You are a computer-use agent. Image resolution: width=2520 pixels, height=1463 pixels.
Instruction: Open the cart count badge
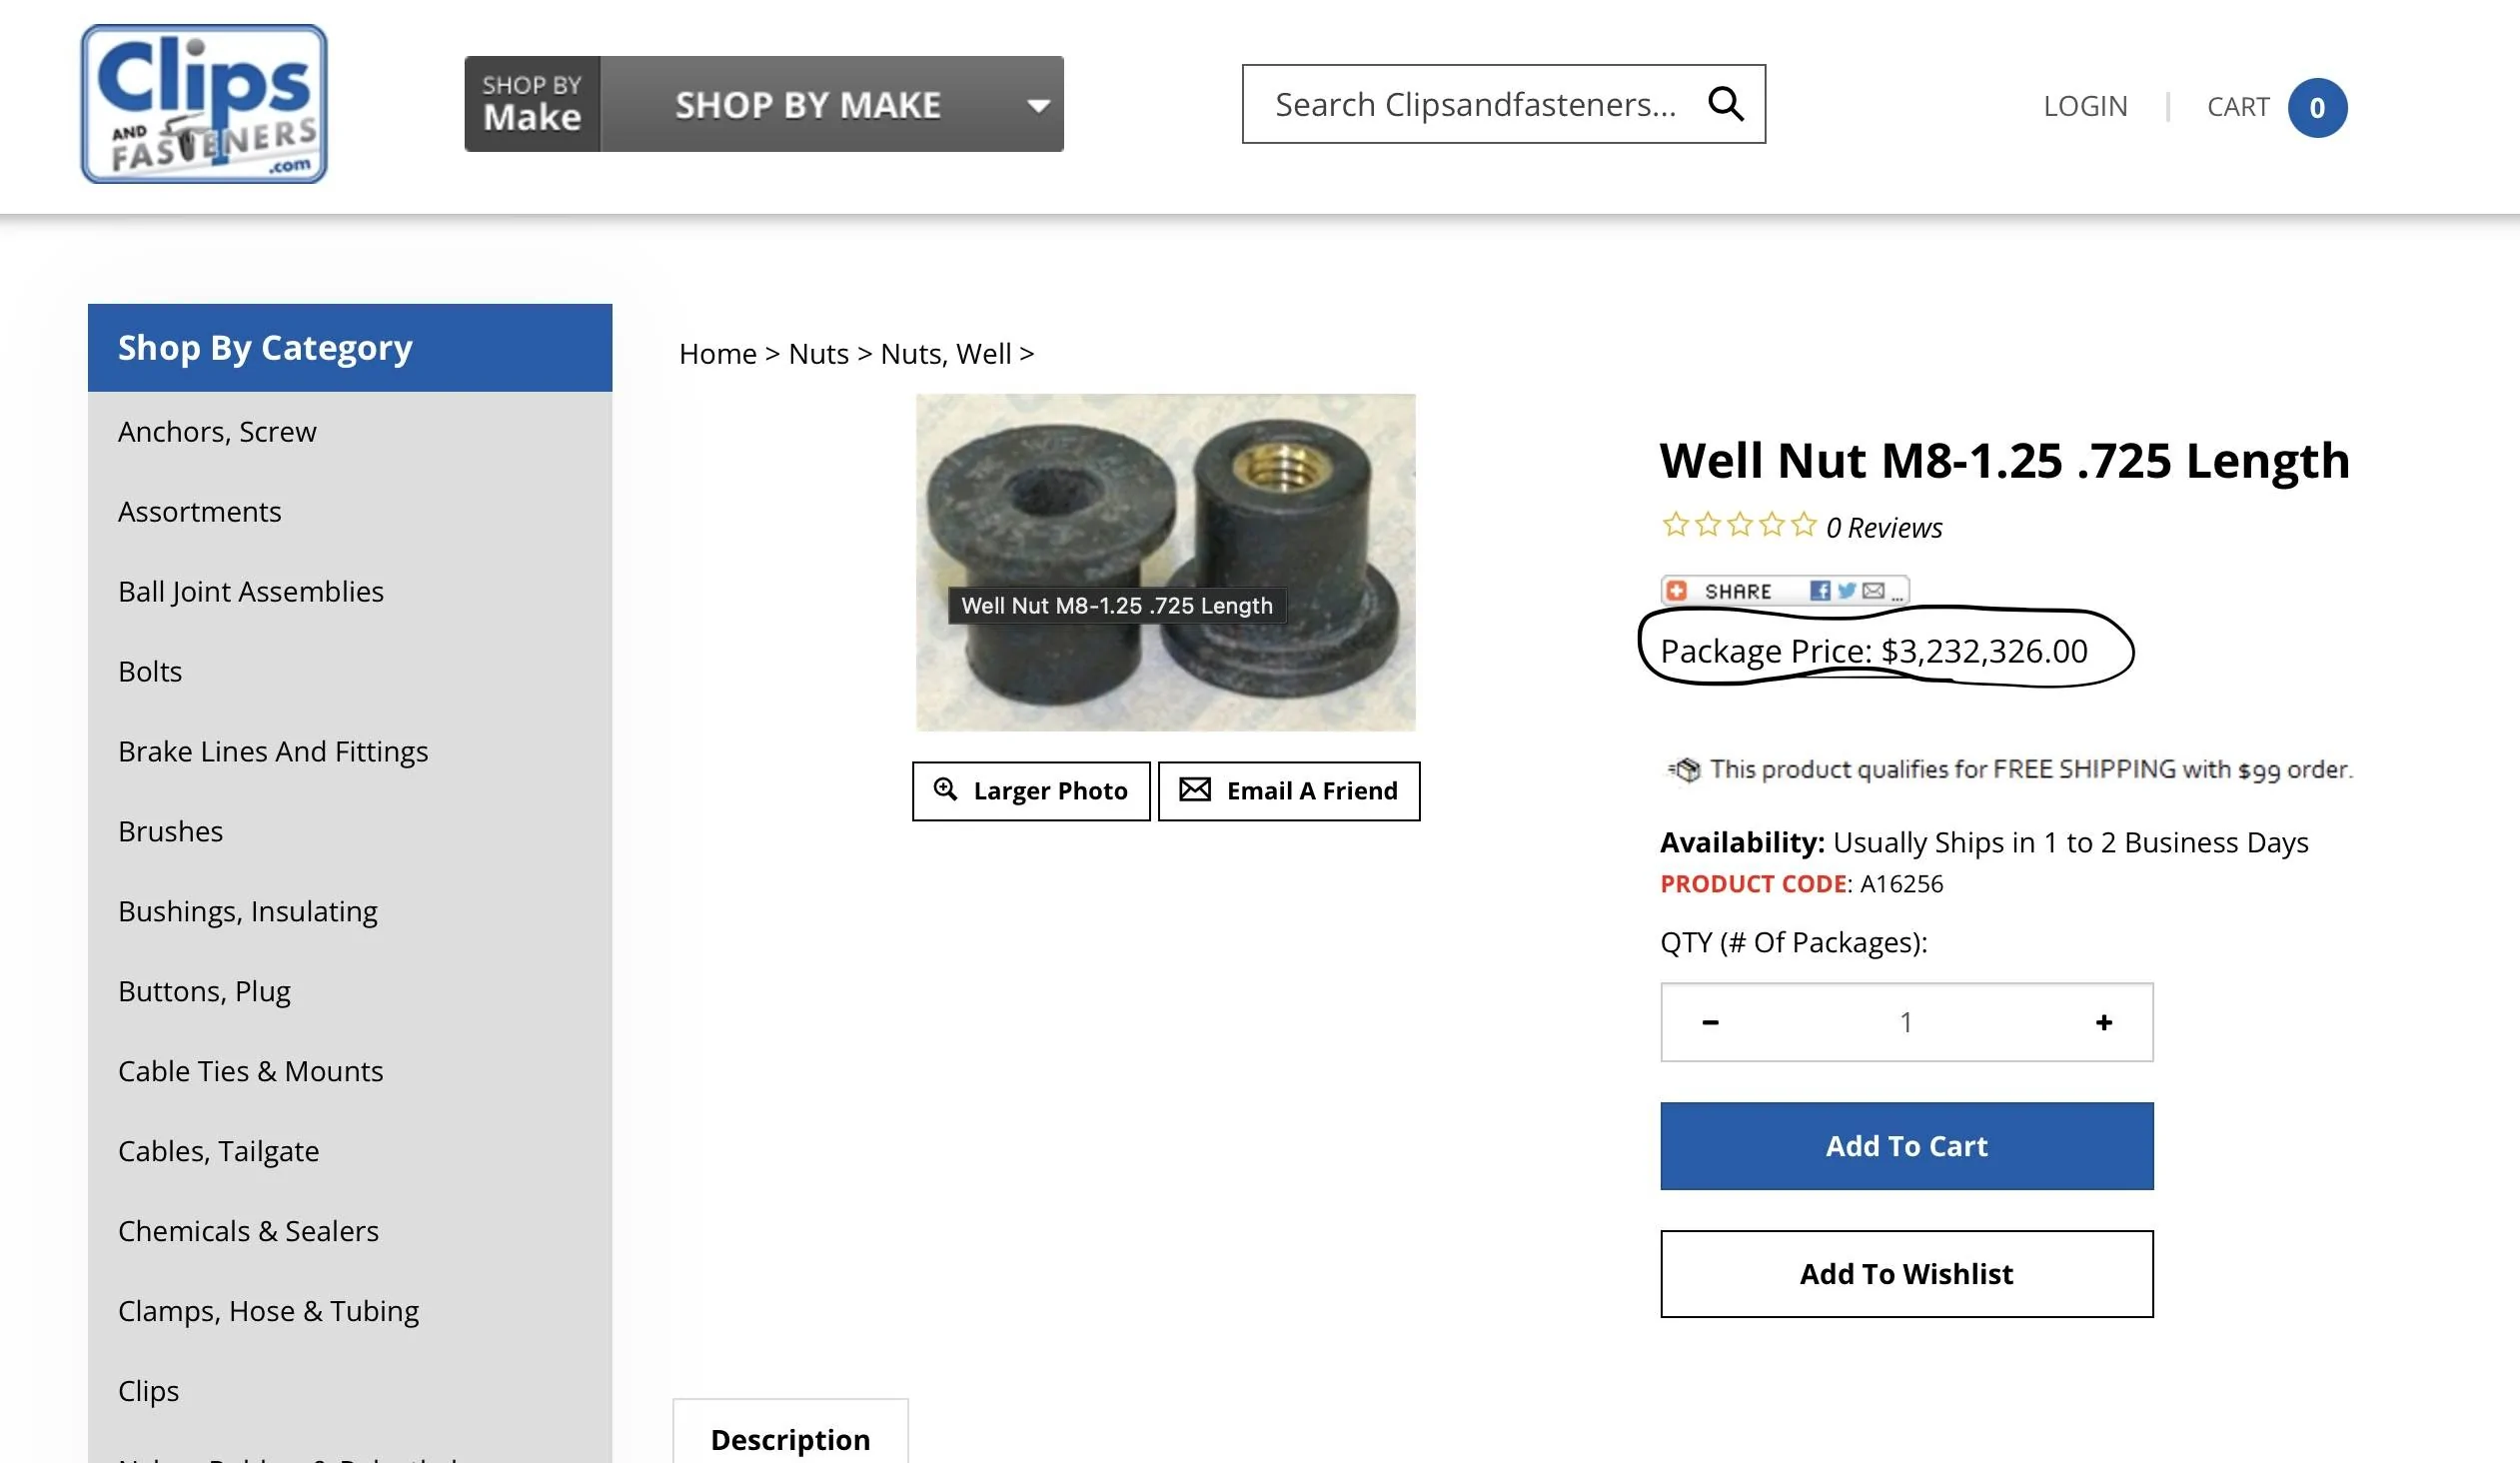click(2317, 107)
